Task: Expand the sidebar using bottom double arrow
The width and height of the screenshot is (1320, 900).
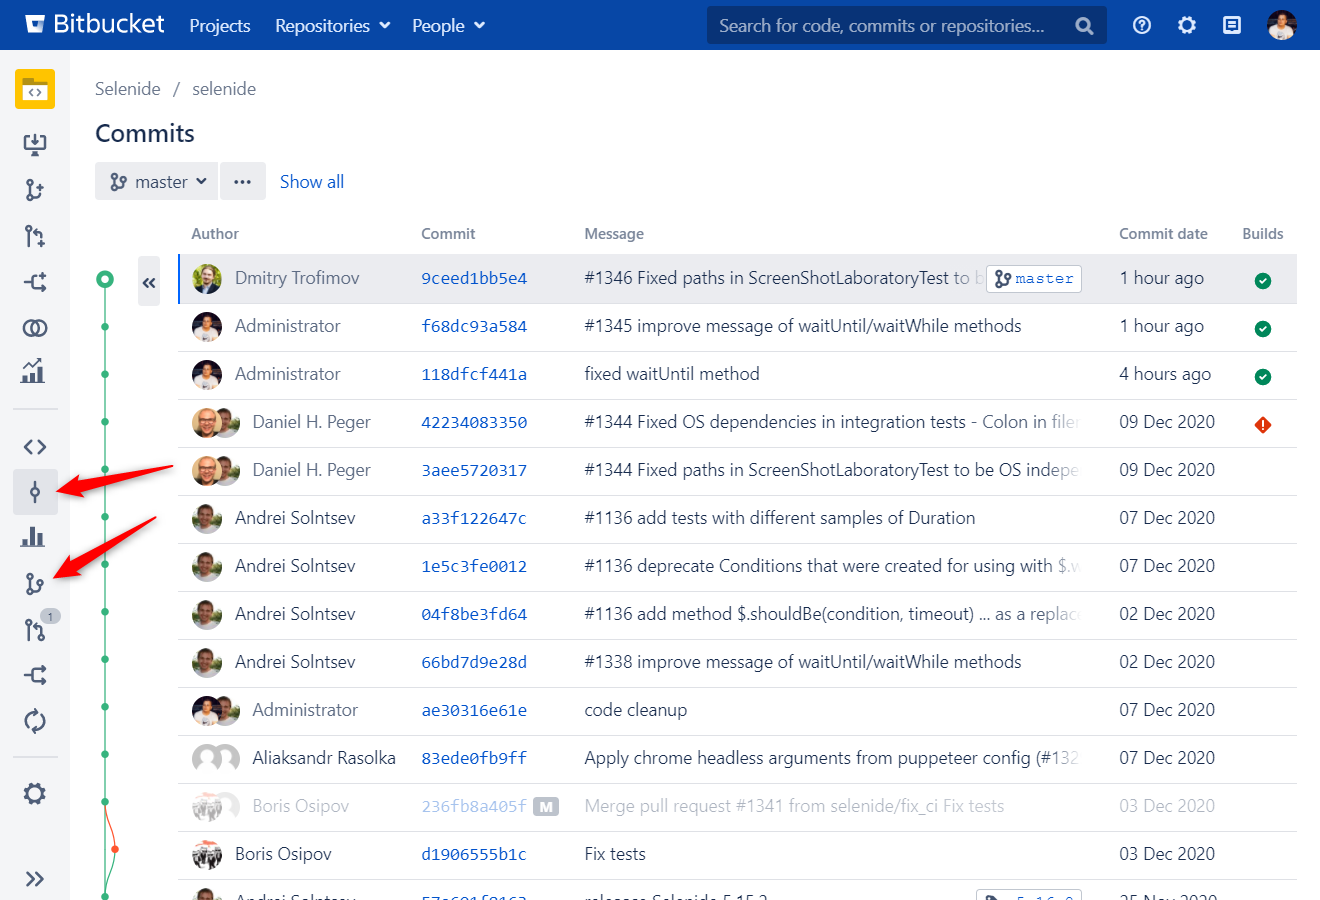Action: pyautogui.click(x=35, y=879)
